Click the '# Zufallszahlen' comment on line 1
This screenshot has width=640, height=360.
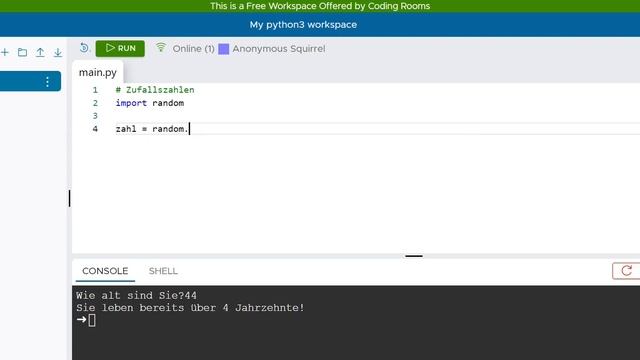(155, 90)
